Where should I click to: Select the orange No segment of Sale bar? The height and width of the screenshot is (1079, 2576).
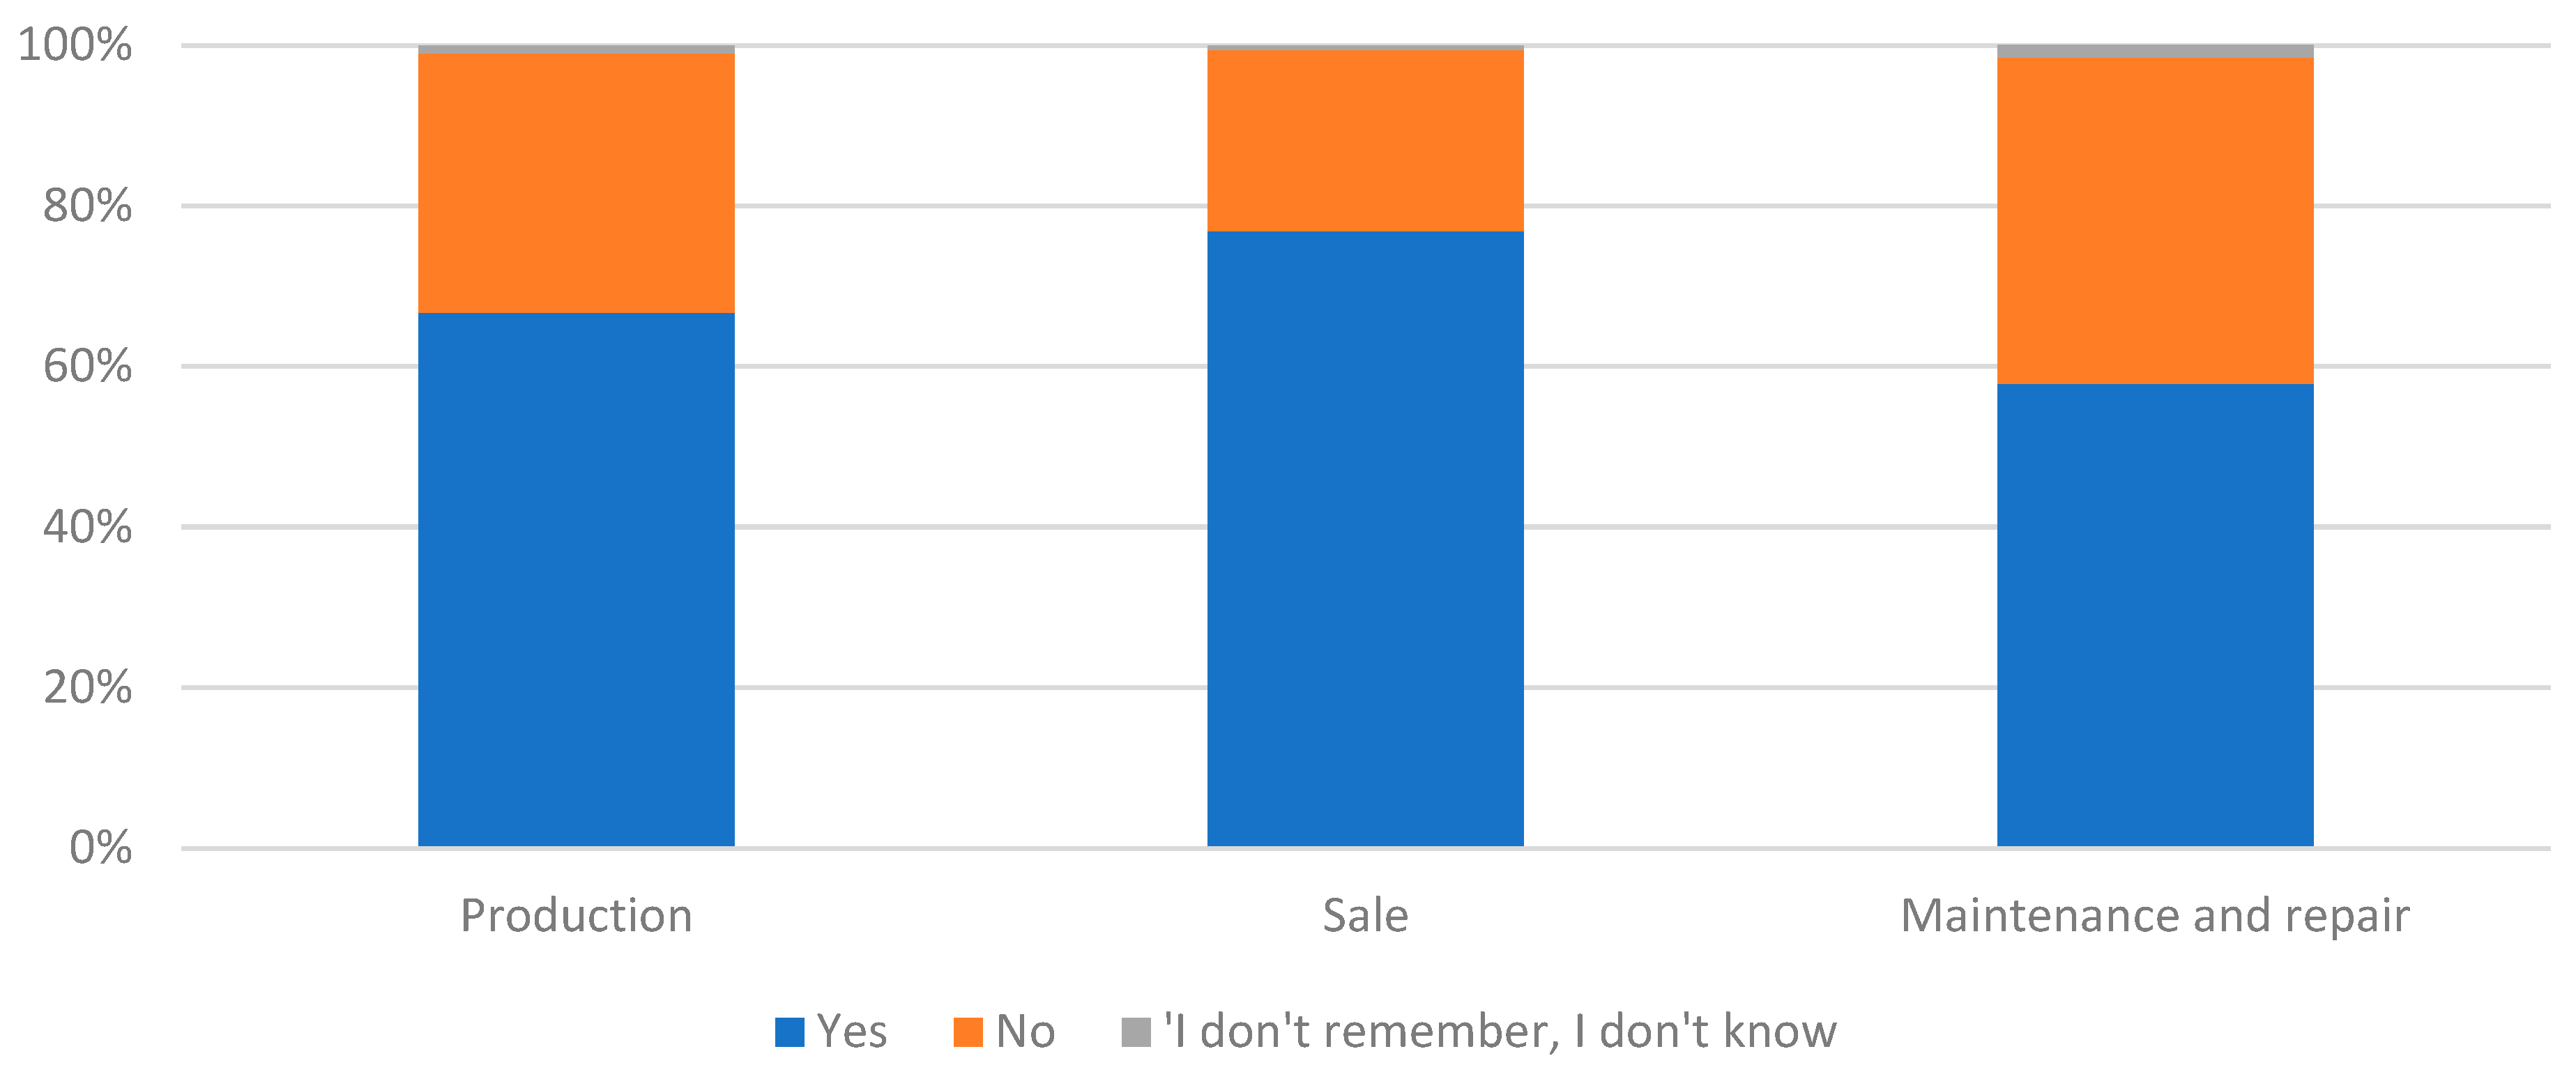1365,140
